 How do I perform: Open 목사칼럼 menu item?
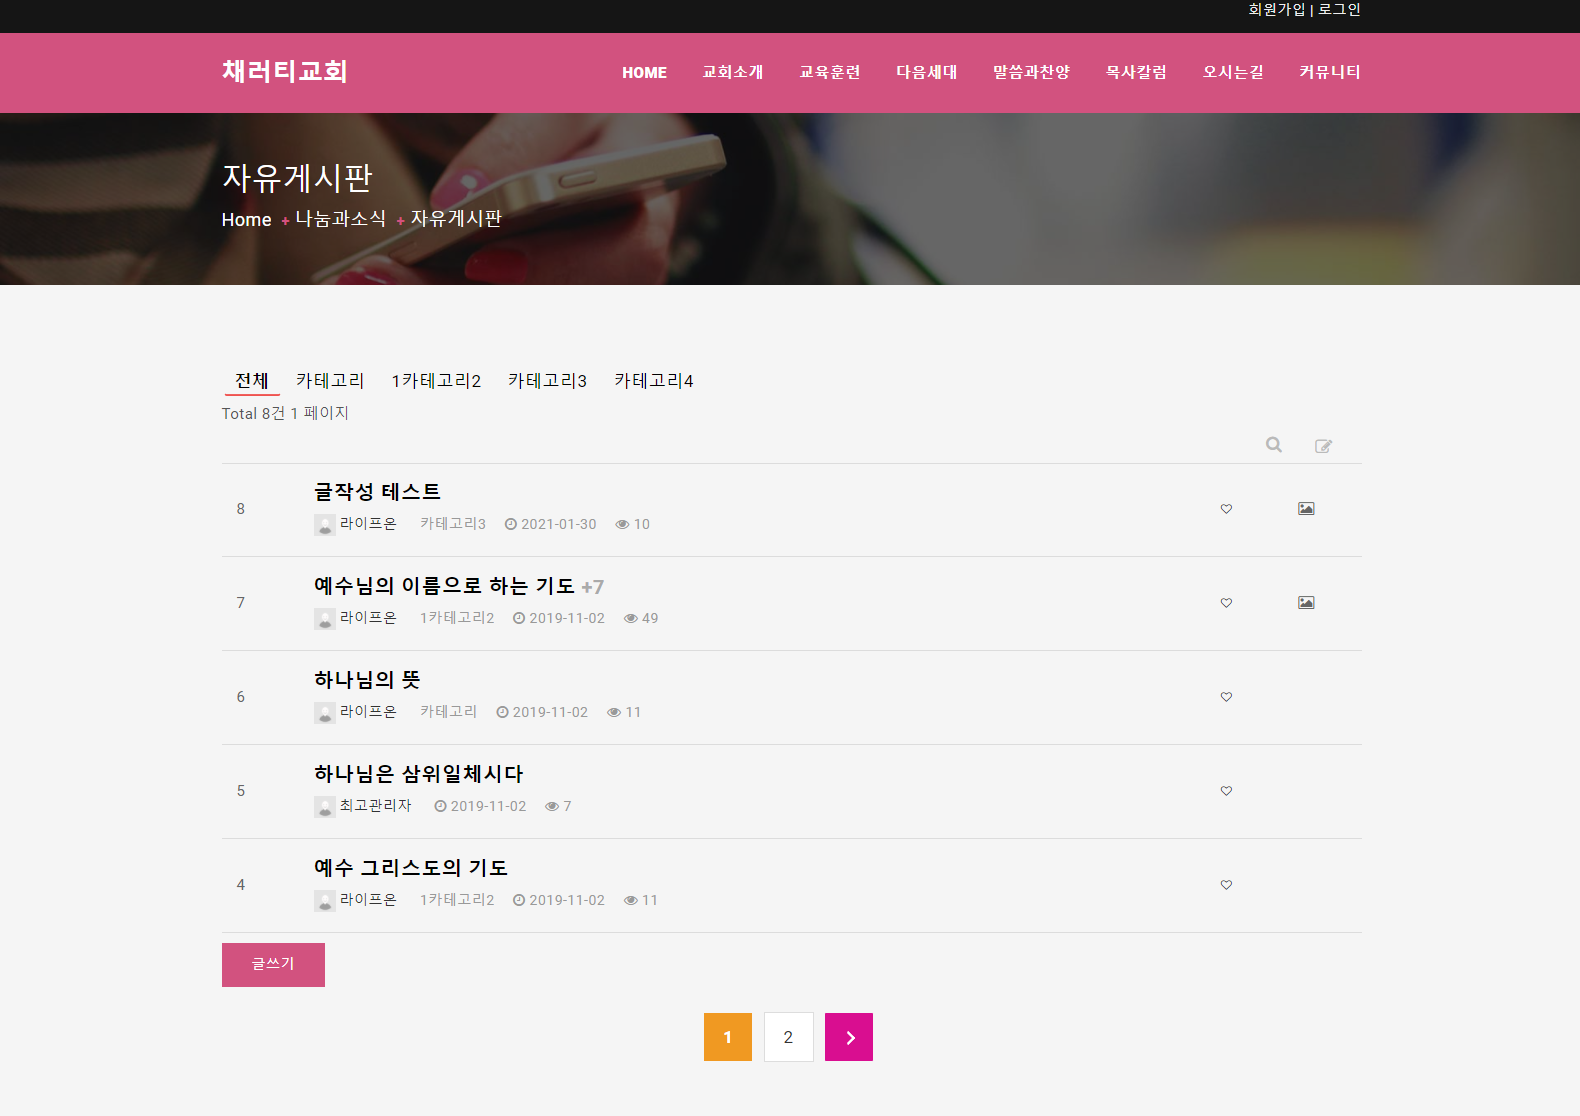(1136, 73)
